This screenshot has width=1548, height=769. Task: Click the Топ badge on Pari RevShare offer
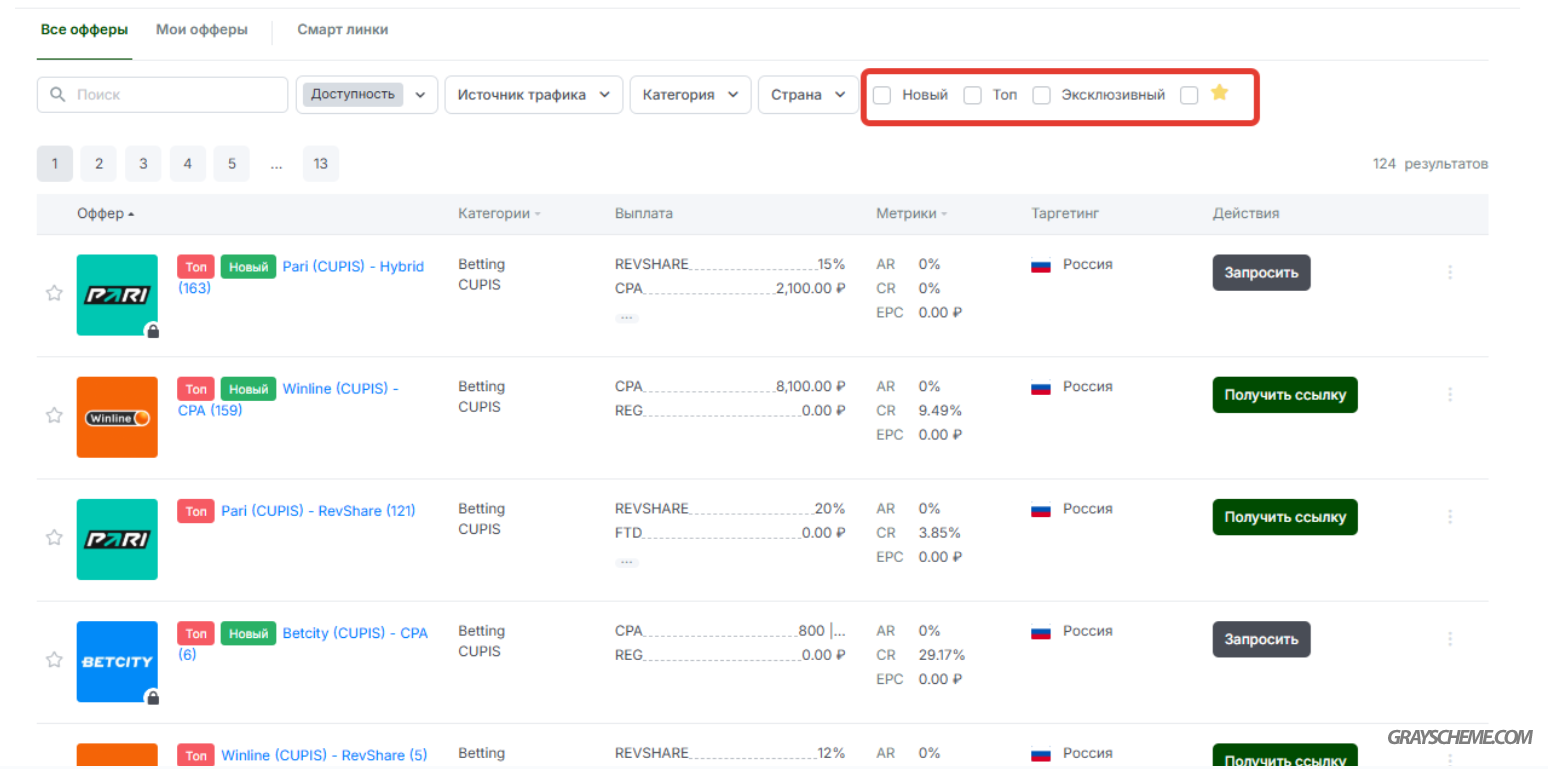pyautogui.click(x=196, y=511)
